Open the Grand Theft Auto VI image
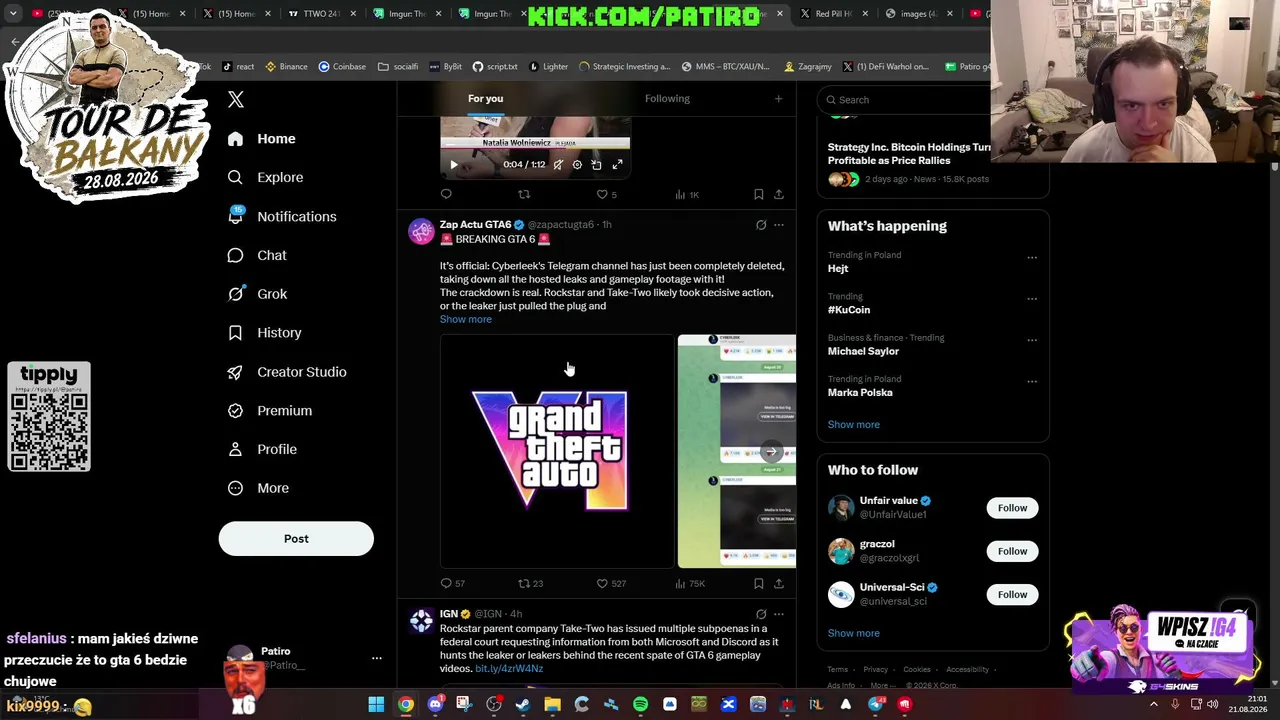The image size is (1280, 720). point(557,451)
